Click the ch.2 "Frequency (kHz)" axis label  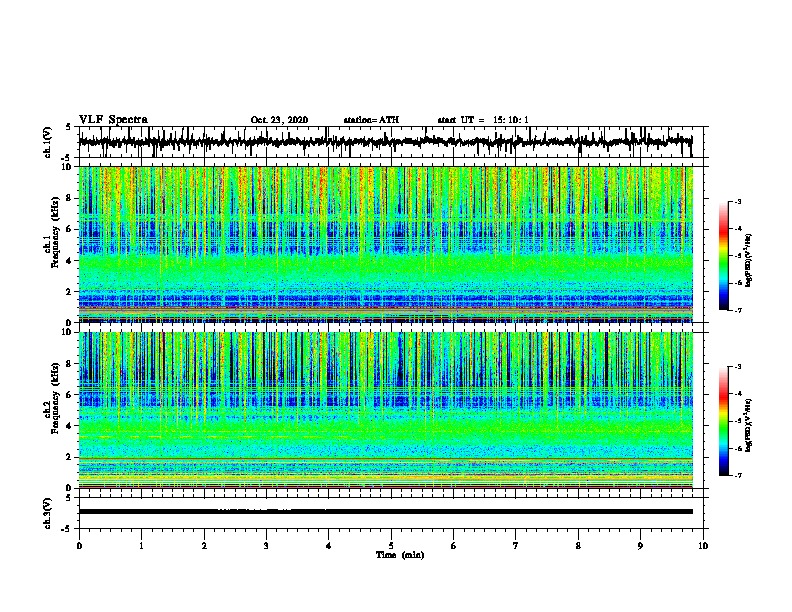tap(55, 398)
